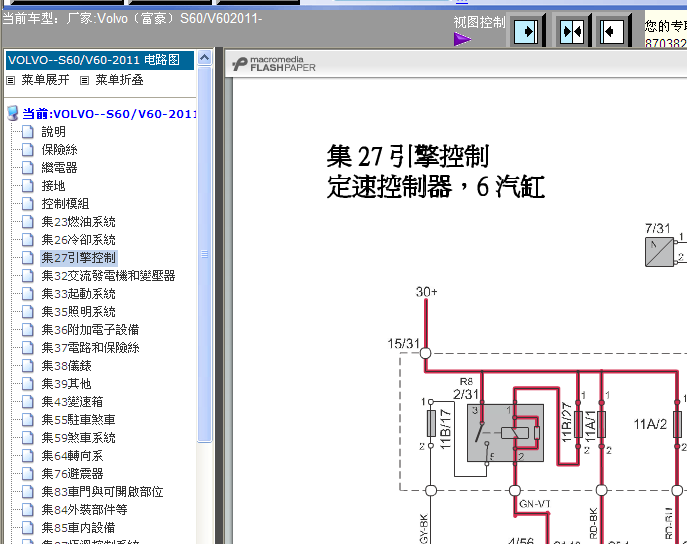Click the GN-VT wire color label
The height and width of the screenshot is (544, 687).
[535, 504]
